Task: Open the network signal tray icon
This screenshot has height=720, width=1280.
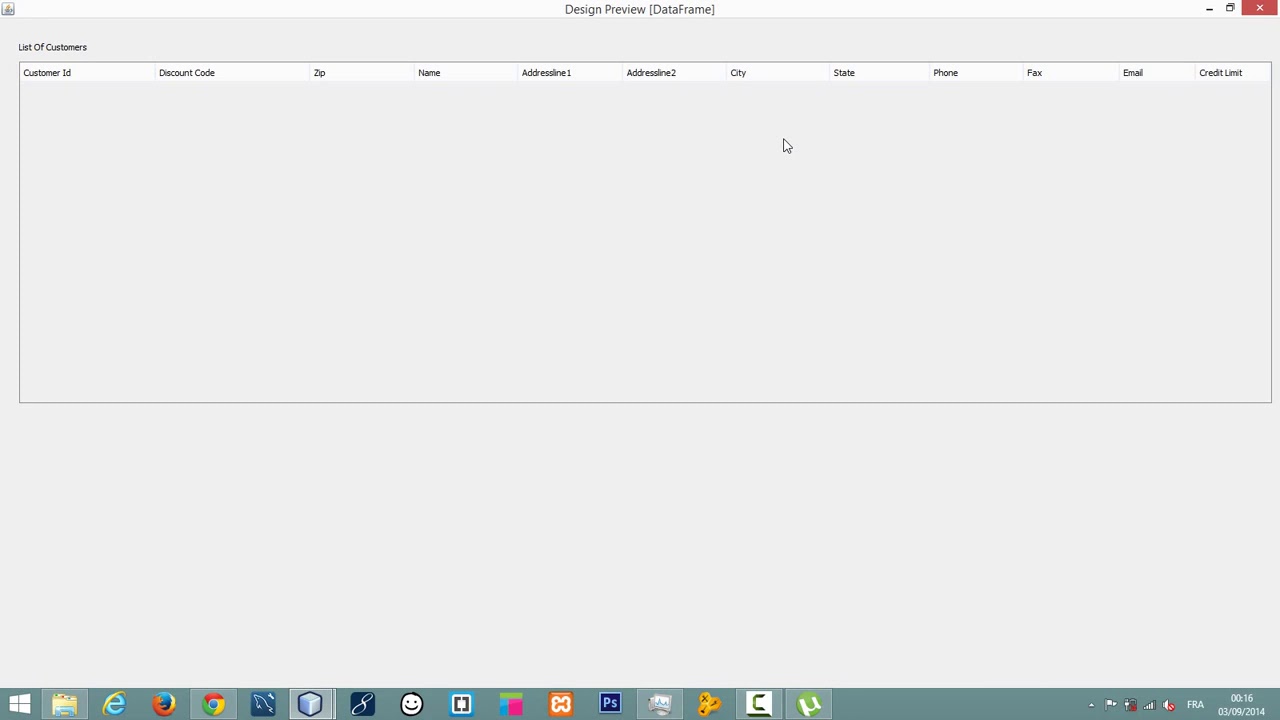Action: [x=1149, y=705]
